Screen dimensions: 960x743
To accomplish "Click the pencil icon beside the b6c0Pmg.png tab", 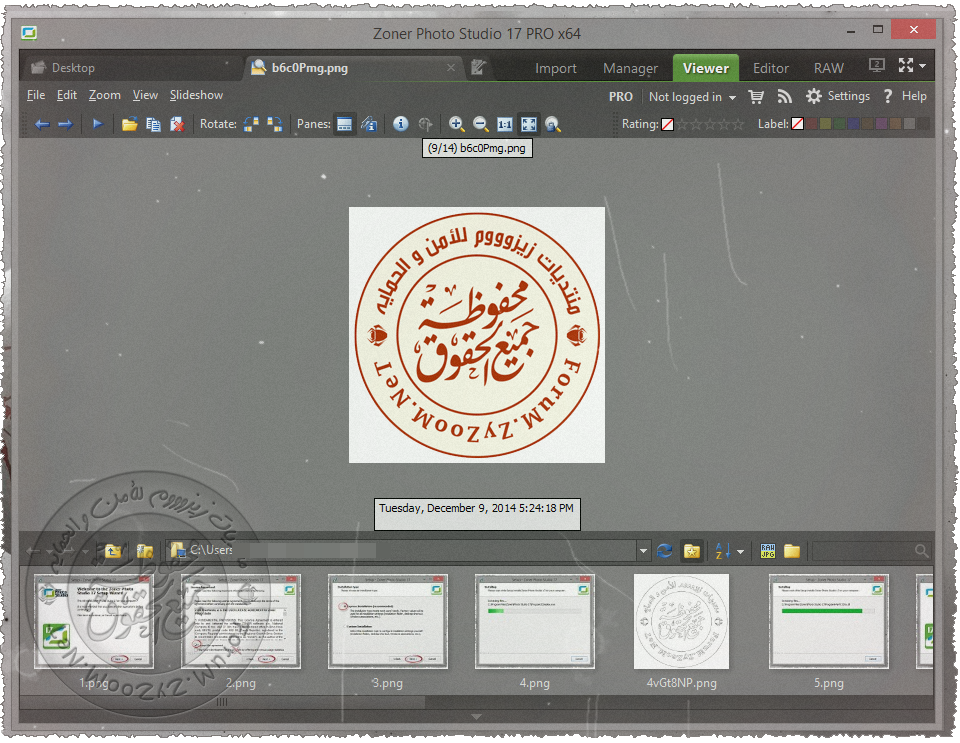I will [x=478, y=67].
